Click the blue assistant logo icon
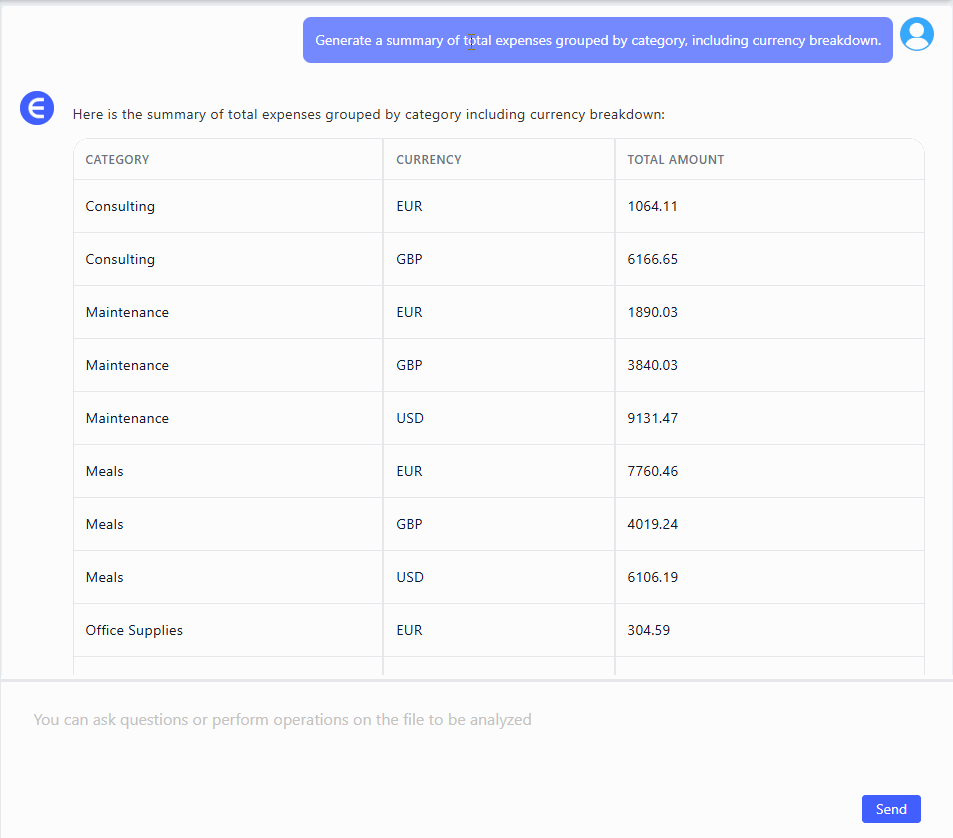 (x=37, y=108)
